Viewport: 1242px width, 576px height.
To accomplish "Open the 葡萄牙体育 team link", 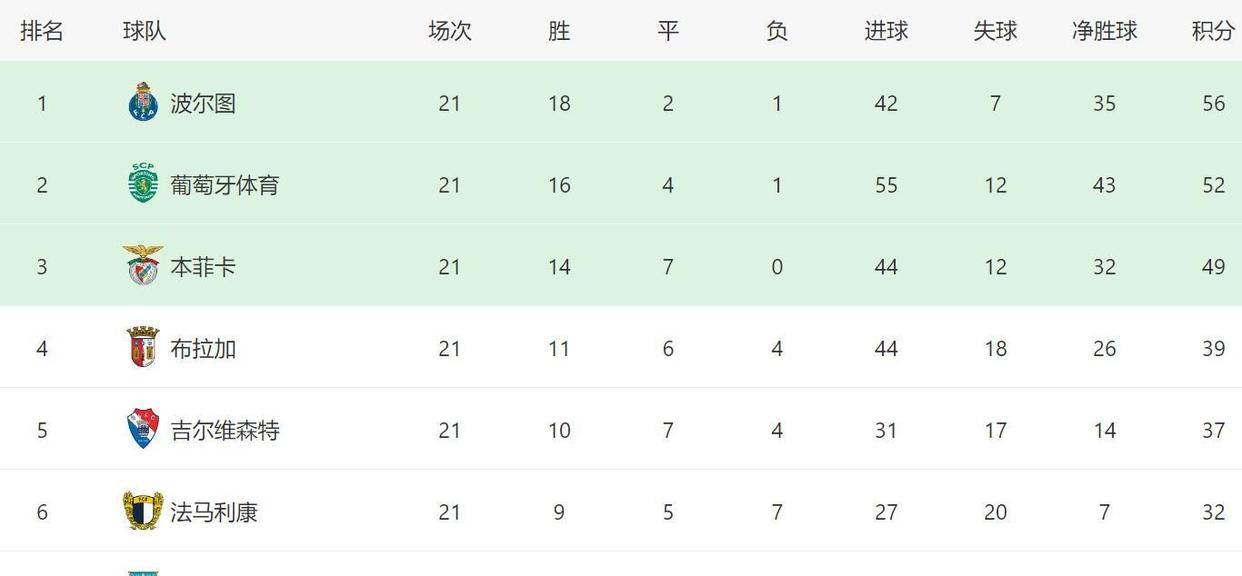I will pos(225,185).
